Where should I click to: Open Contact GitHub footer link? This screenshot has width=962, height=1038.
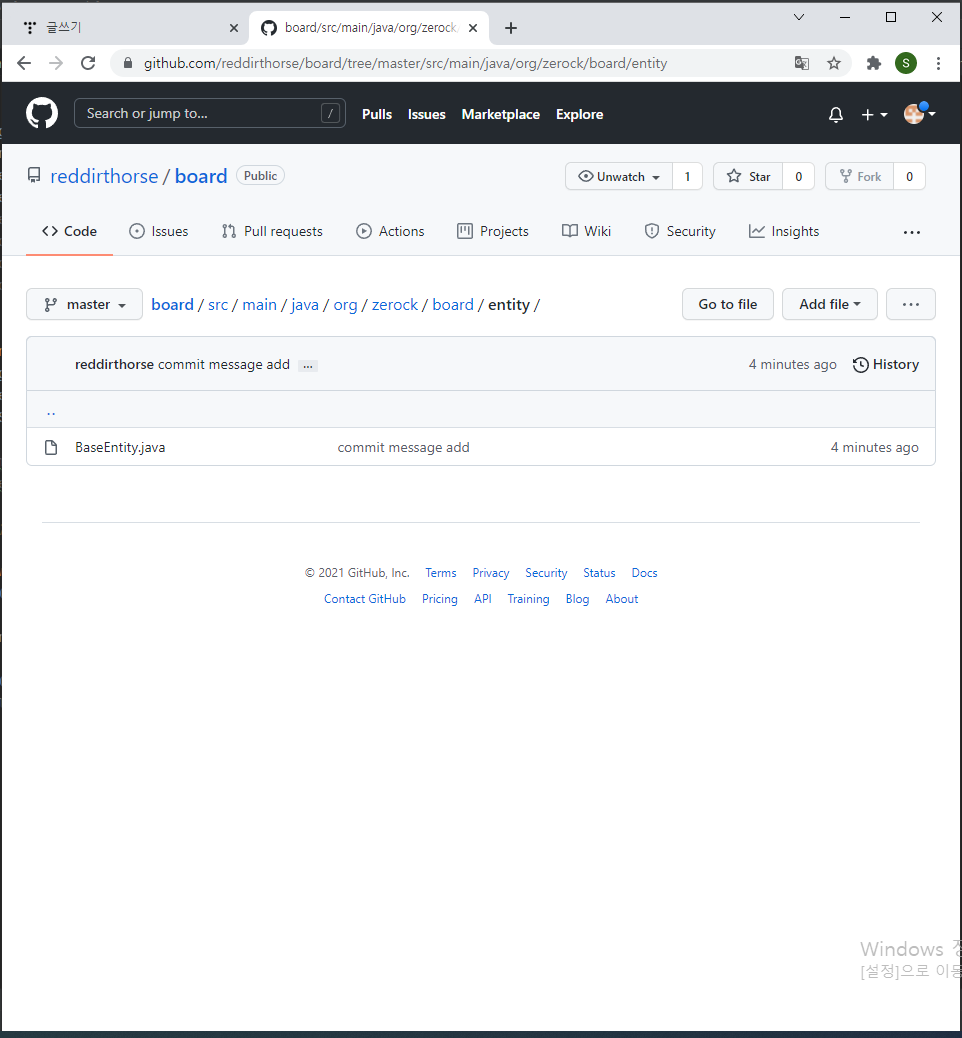tap(365, 598)
